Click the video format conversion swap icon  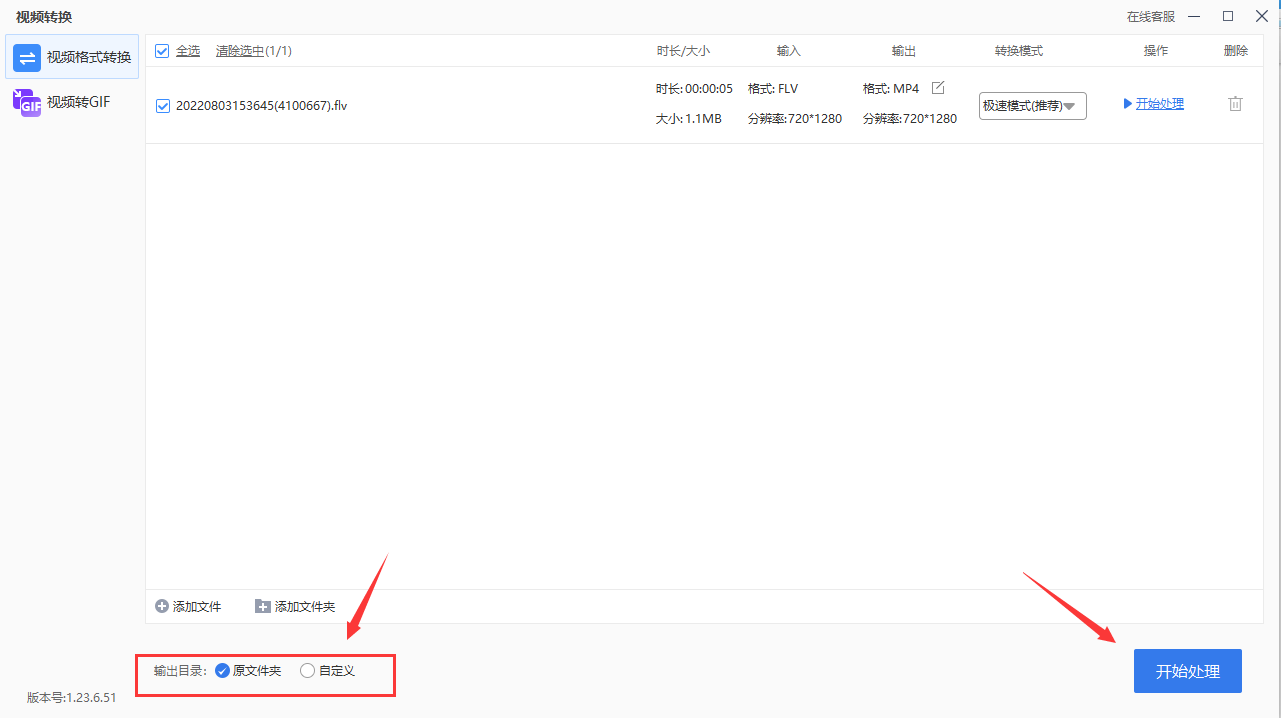point(27,58)
